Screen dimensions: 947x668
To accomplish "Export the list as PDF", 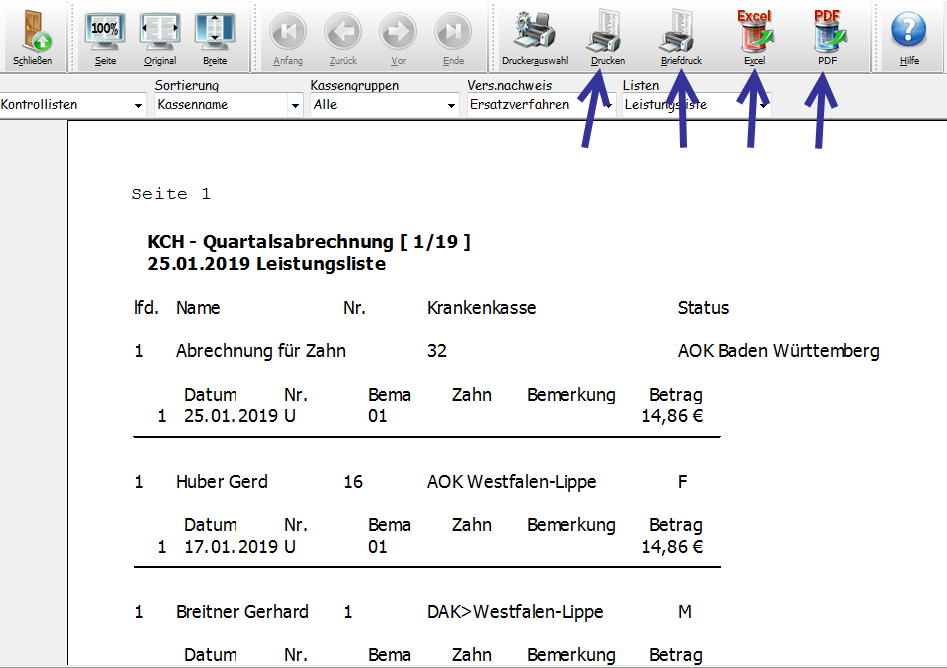I will tap(827, 34).
